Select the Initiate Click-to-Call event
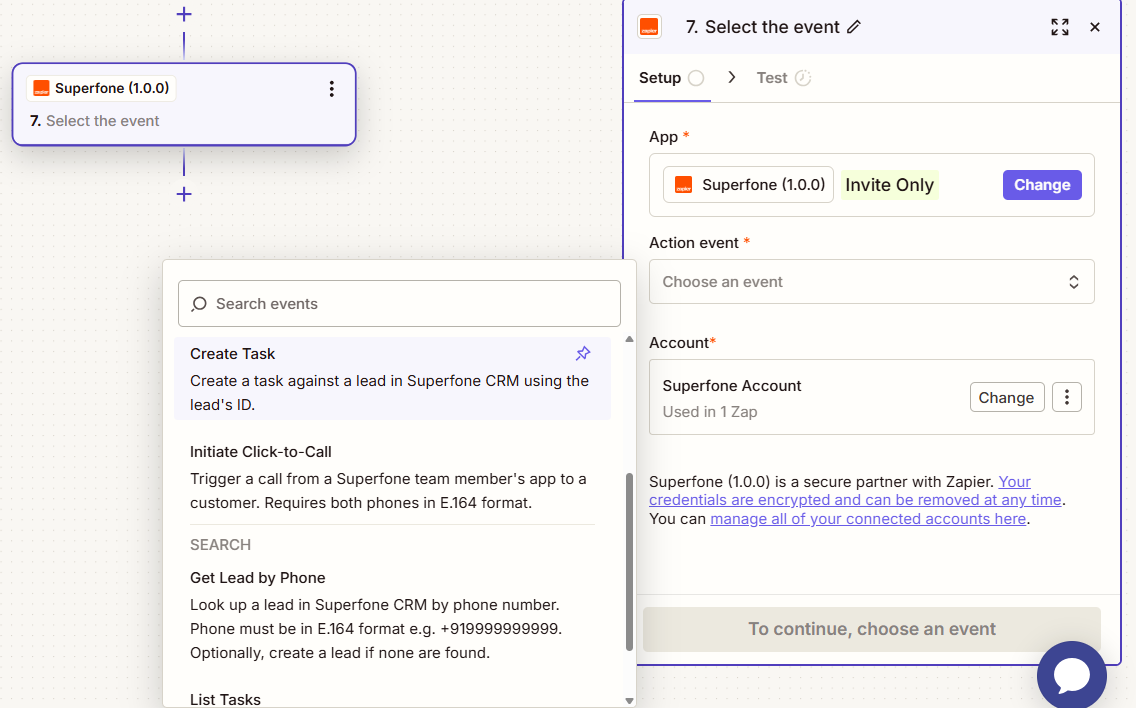1136x708 pixels. tap(393, 477)
